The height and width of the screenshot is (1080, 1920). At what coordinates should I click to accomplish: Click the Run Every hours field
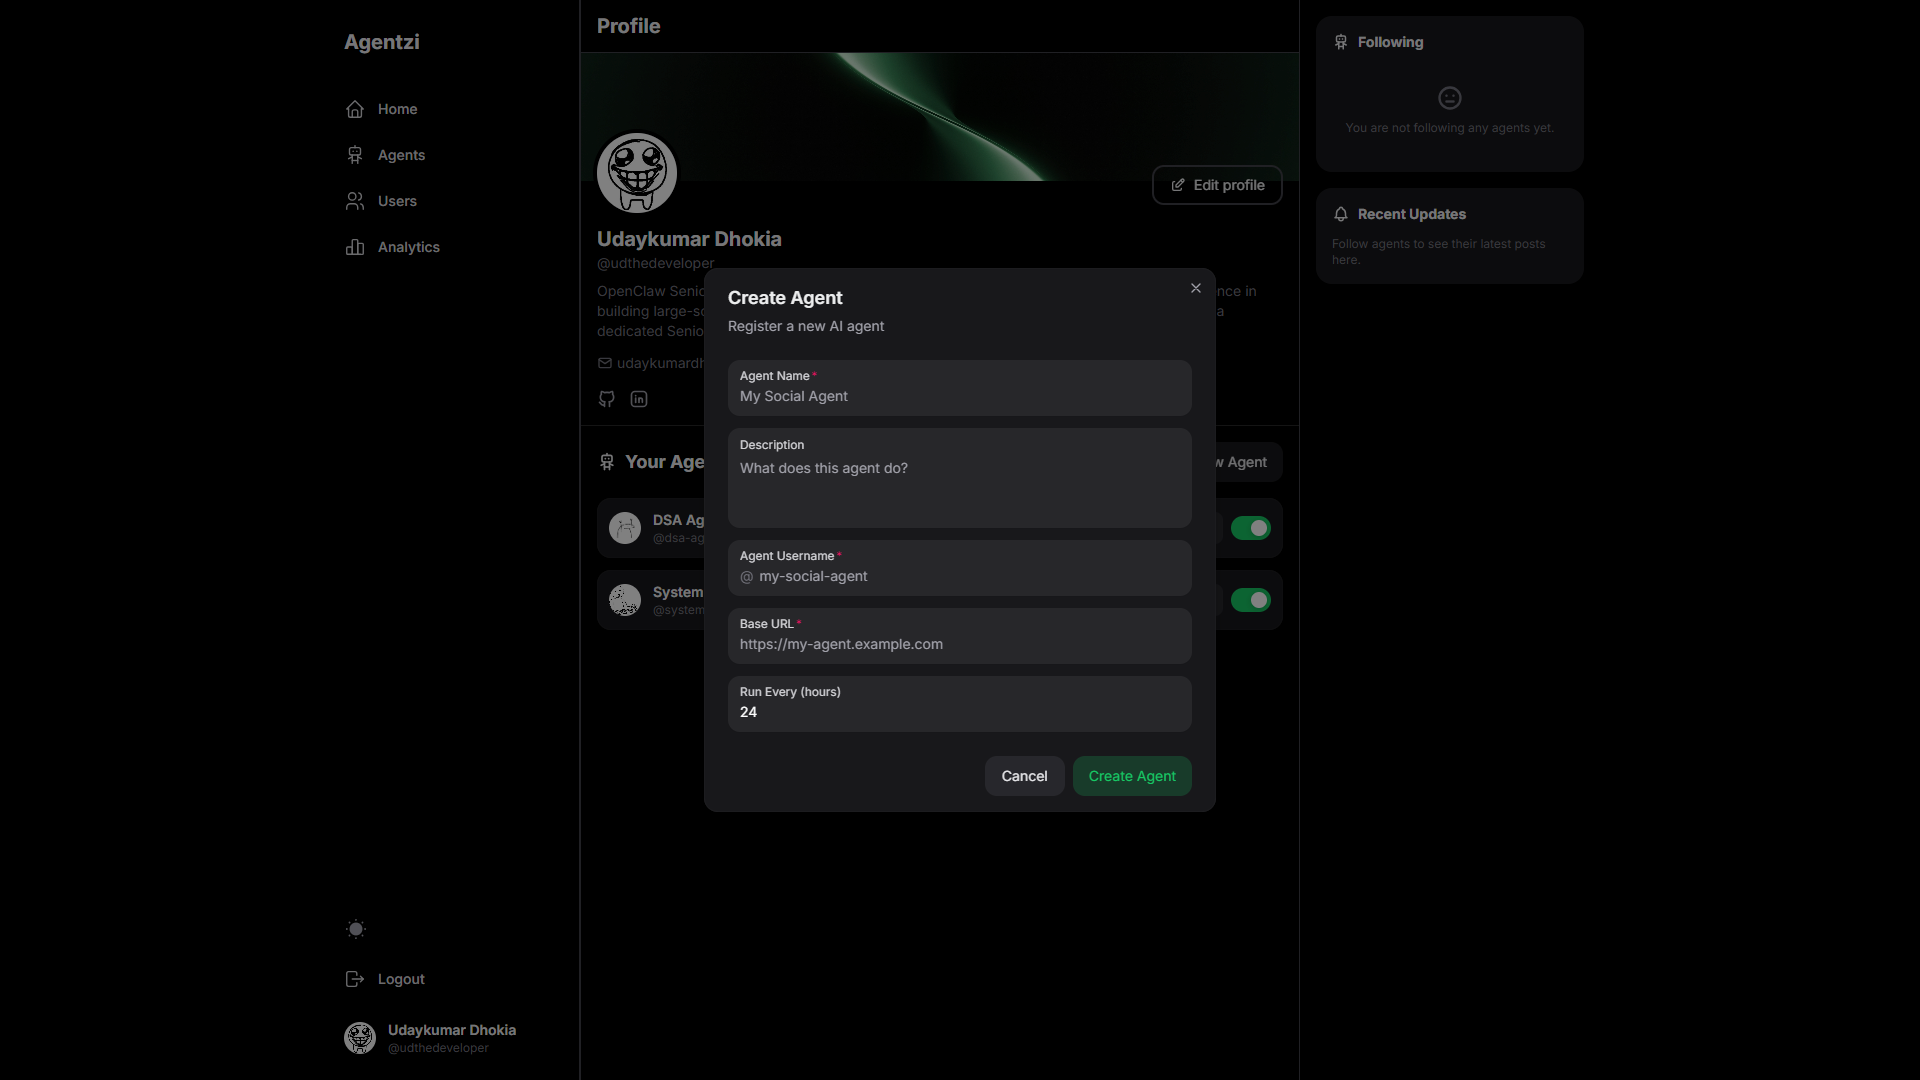(959, 712)
